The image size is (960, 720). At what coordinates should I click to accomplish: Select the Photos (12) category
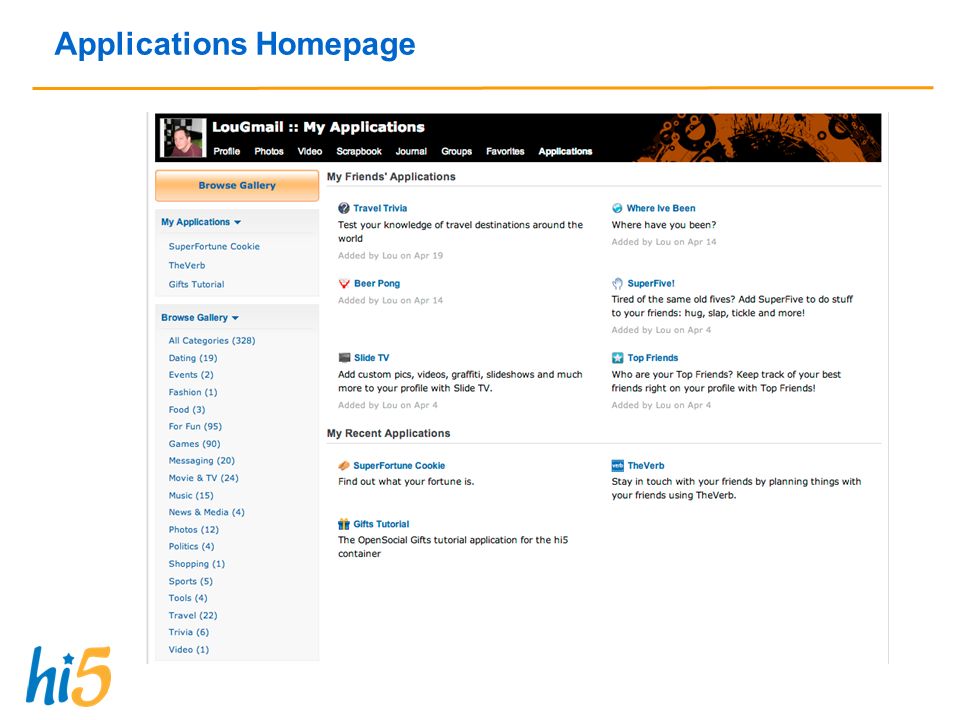pyautogui.click(x=193, y=530)
